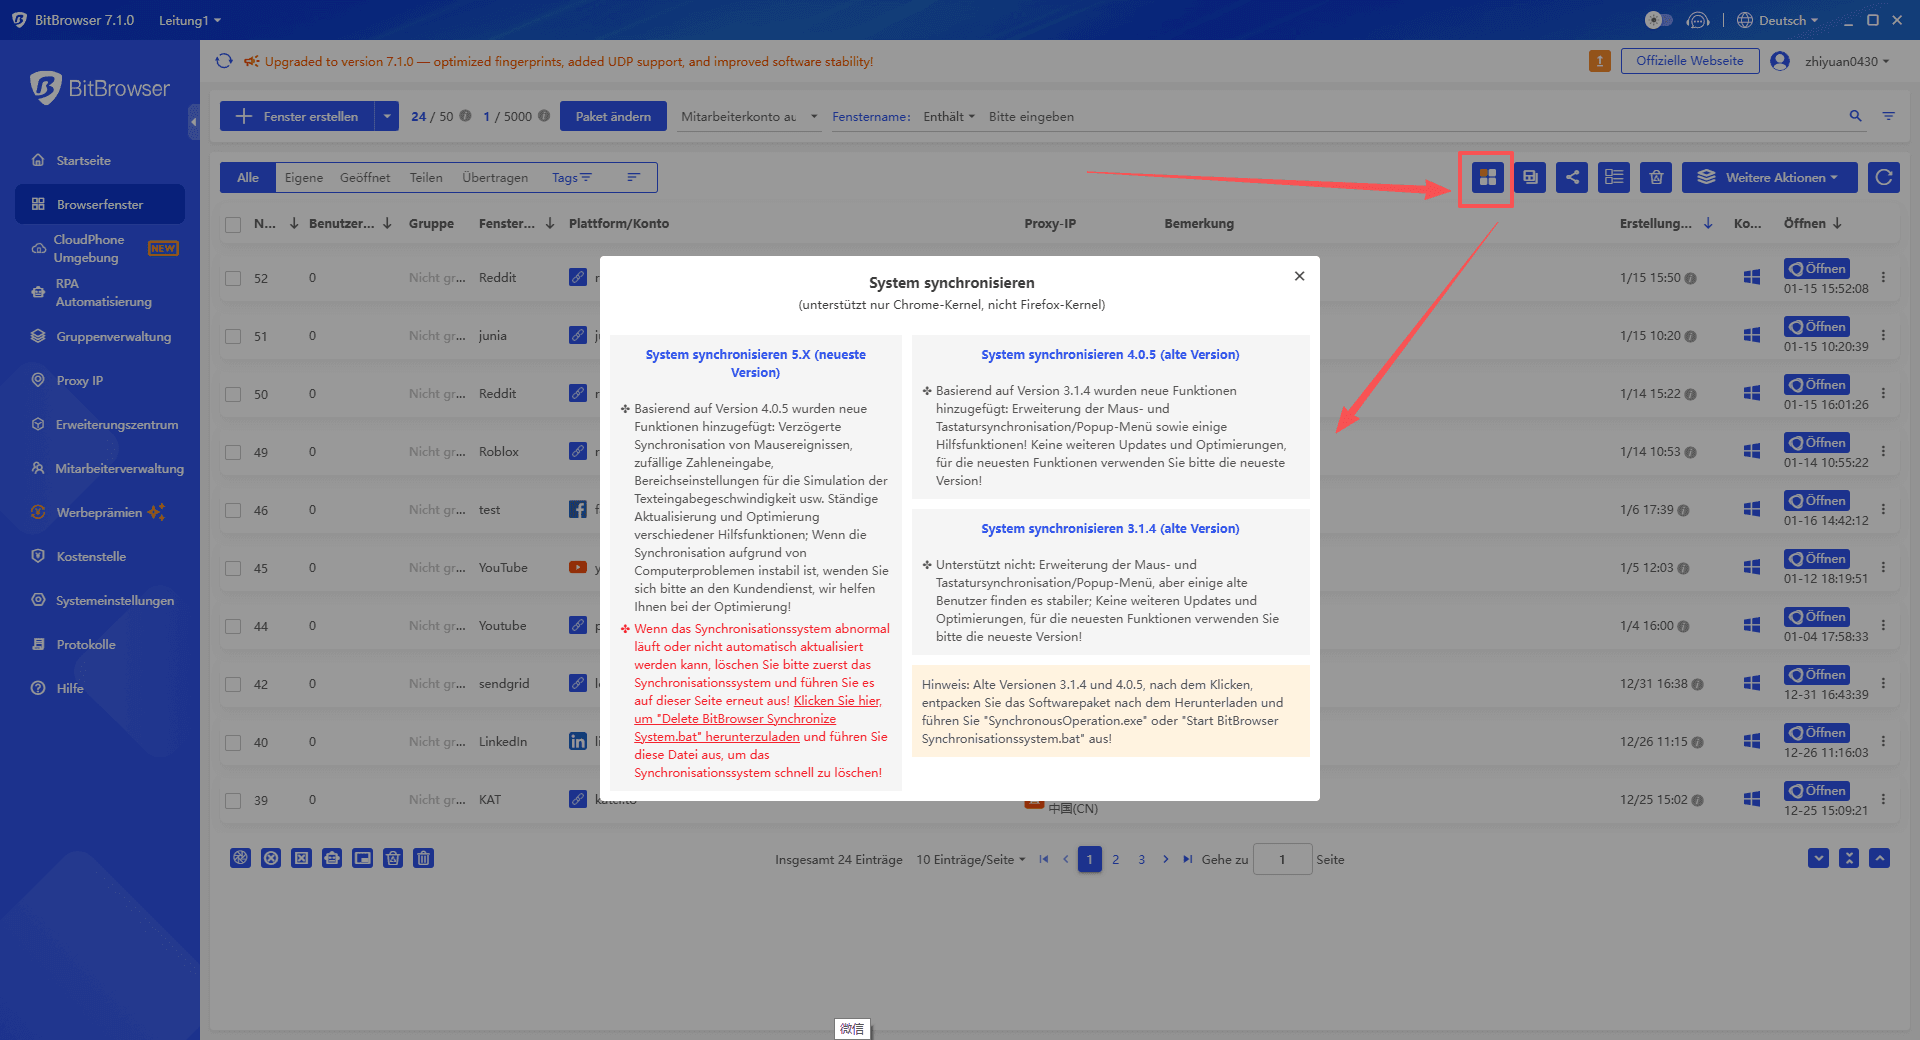The height and width of the screenshot is (1040, 1920).
Task: Open the Weitere Aktionen dropdown
Action: [1768, 177]
